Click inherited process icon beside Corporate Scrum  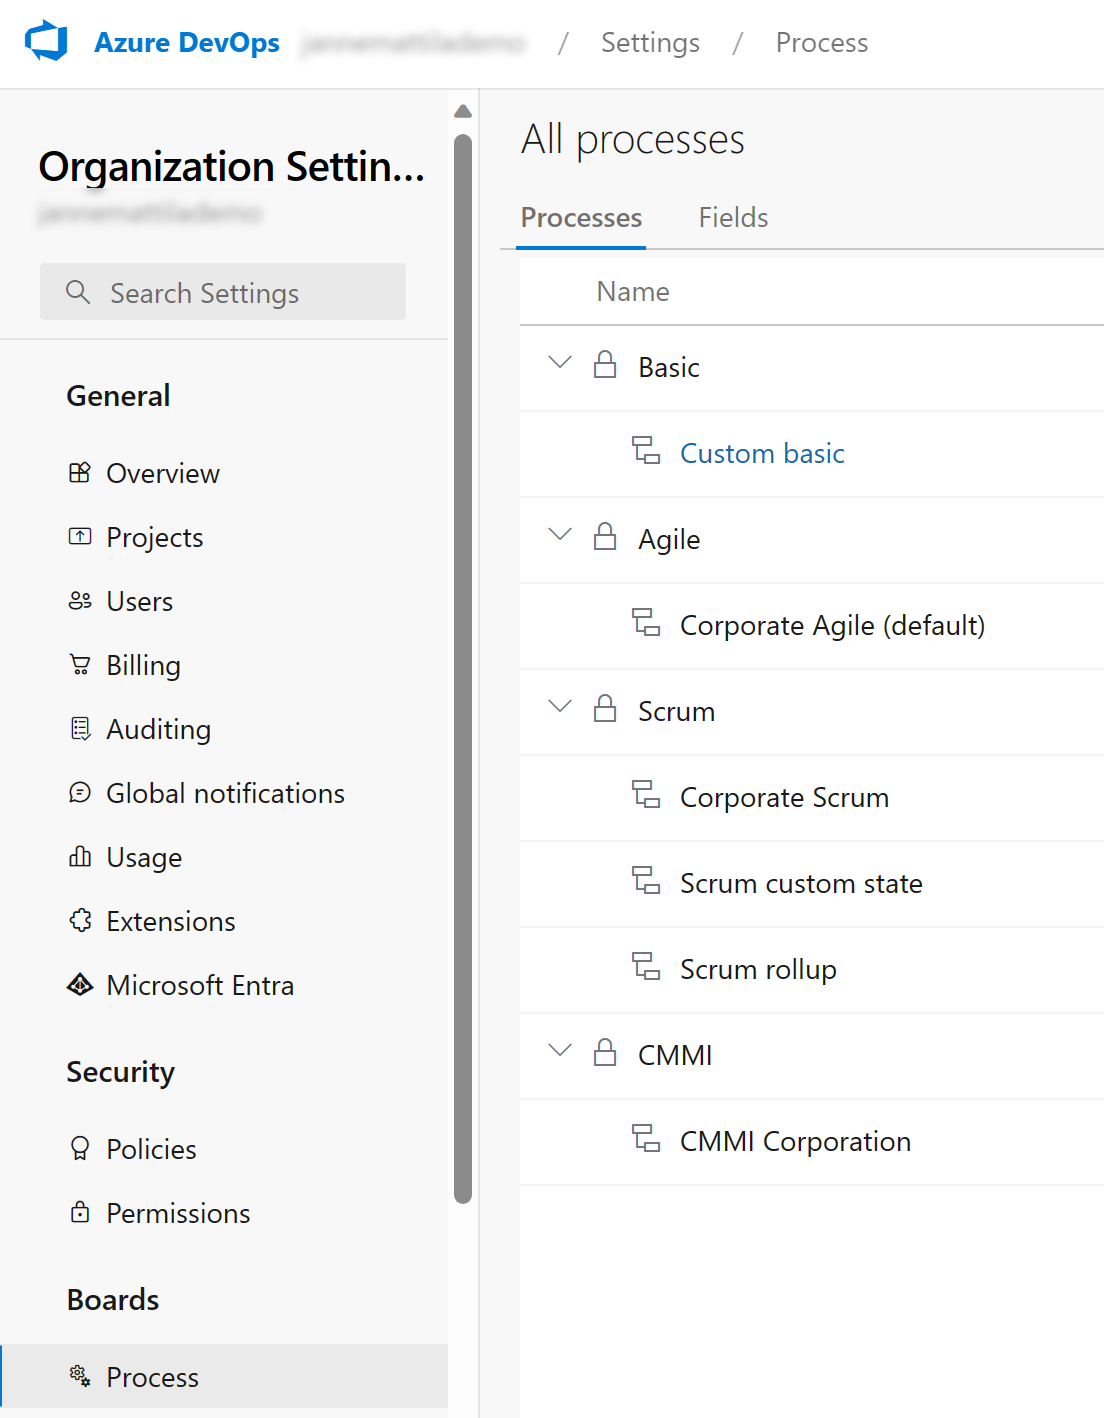click(x=646, y=795)
